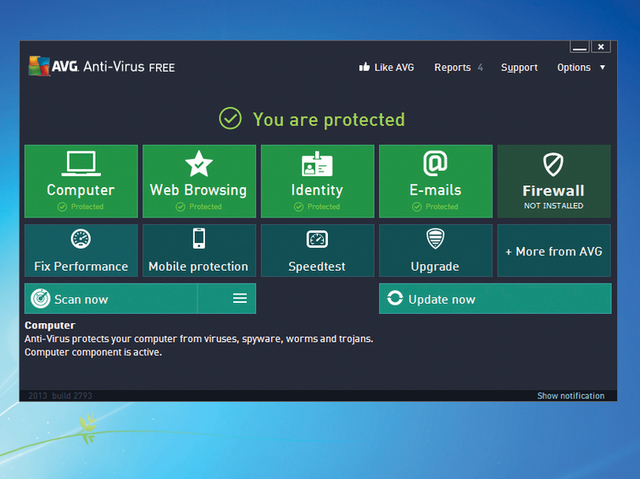This screenshot has height=479, width=640.
Task: Click the AVG logo icon
Action: [x=39, y=66]
